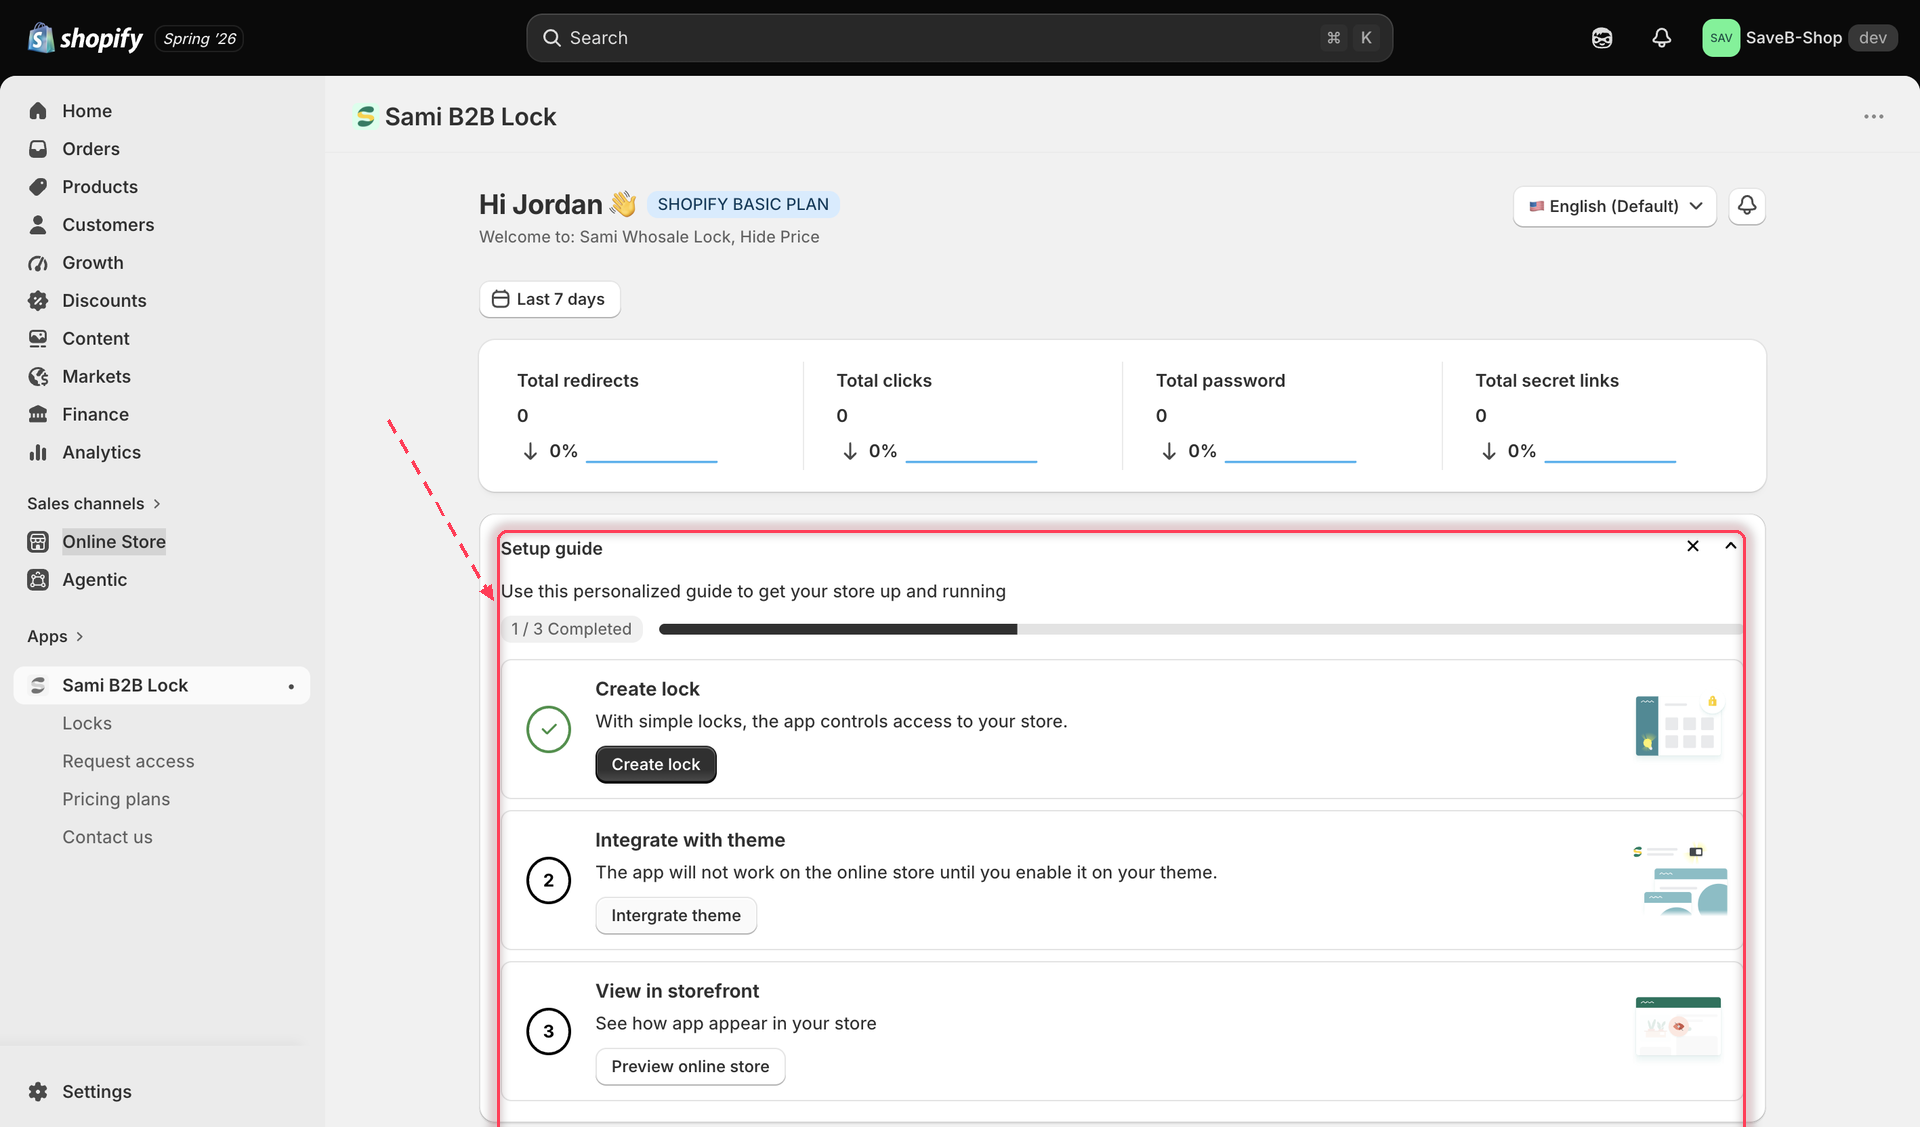Viewport: 1920px width, 1127px height.
Task: Click the Preview online store button
Action: [690, 1066]
